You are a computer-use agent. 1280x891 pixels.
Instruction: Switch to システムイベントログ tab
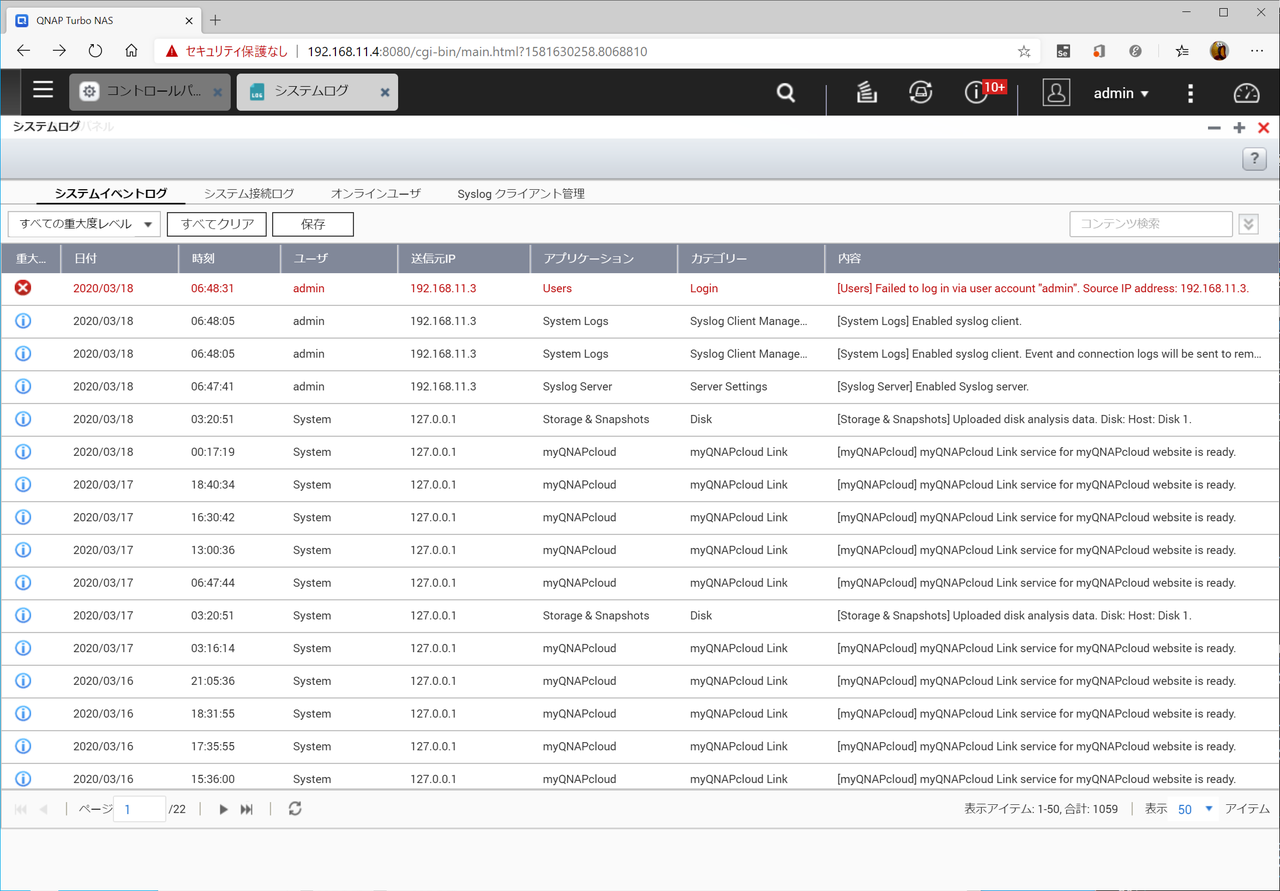pyautogui.click(x=111, y=193)
